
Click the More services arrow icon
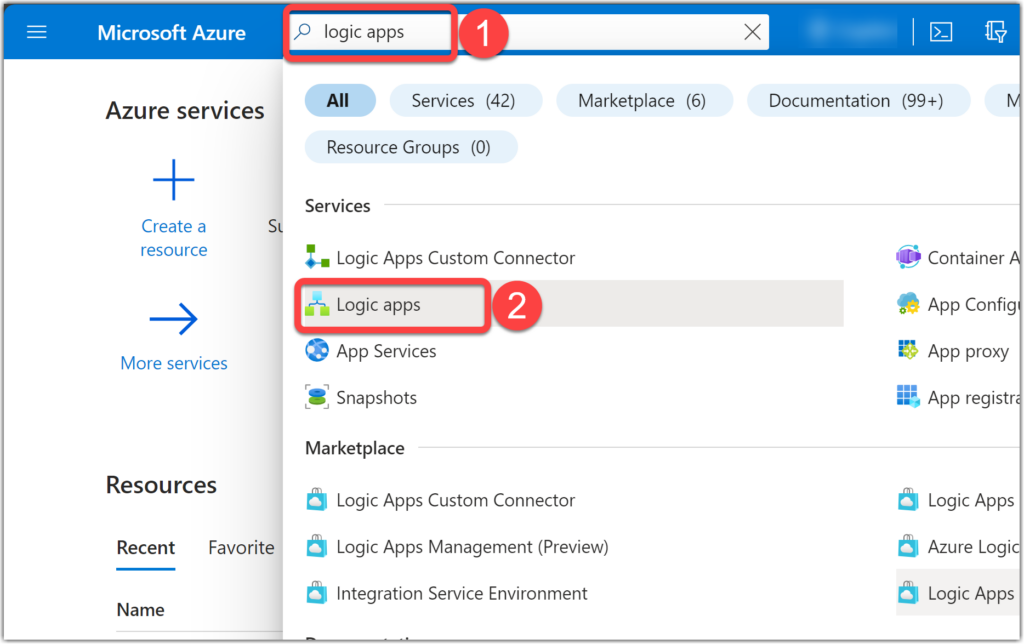[x=174, y=319]
